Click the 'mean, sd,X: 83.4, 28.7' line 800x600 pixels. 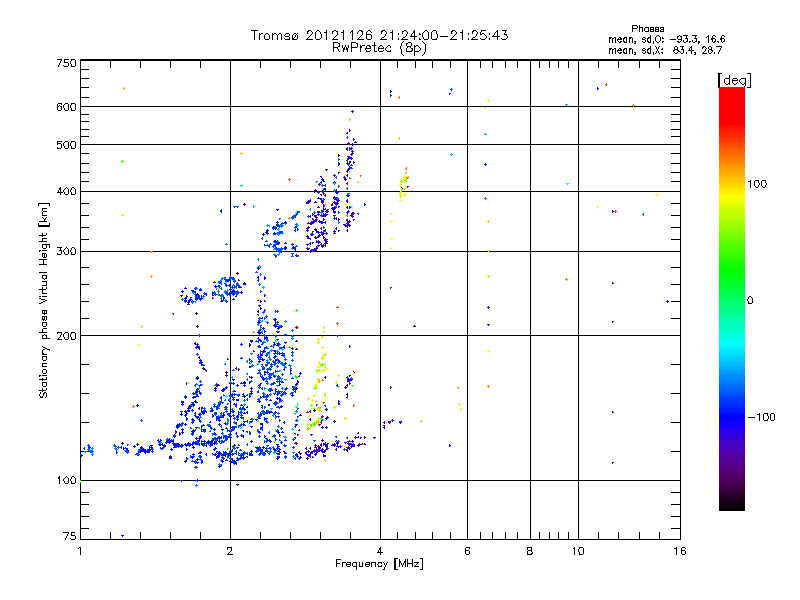[x=665, y=50]
